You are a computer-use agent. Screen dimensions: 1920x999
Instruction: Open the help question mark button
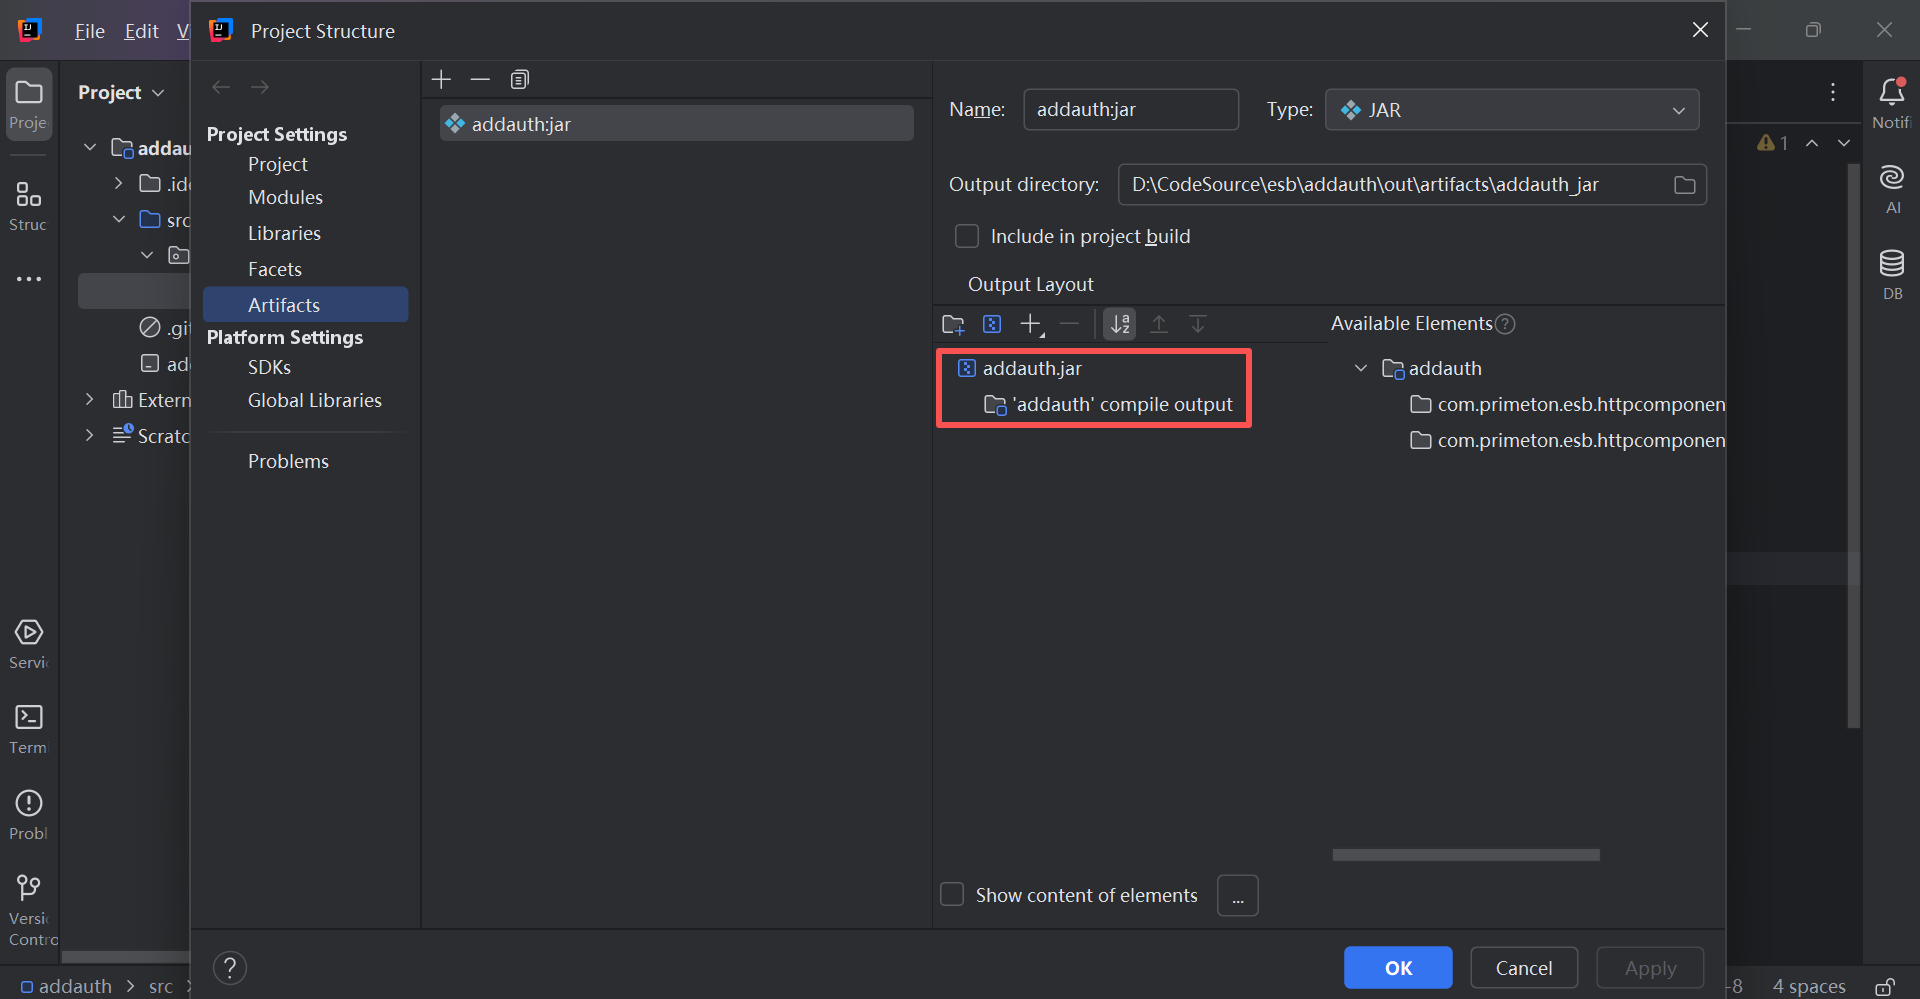229,967
